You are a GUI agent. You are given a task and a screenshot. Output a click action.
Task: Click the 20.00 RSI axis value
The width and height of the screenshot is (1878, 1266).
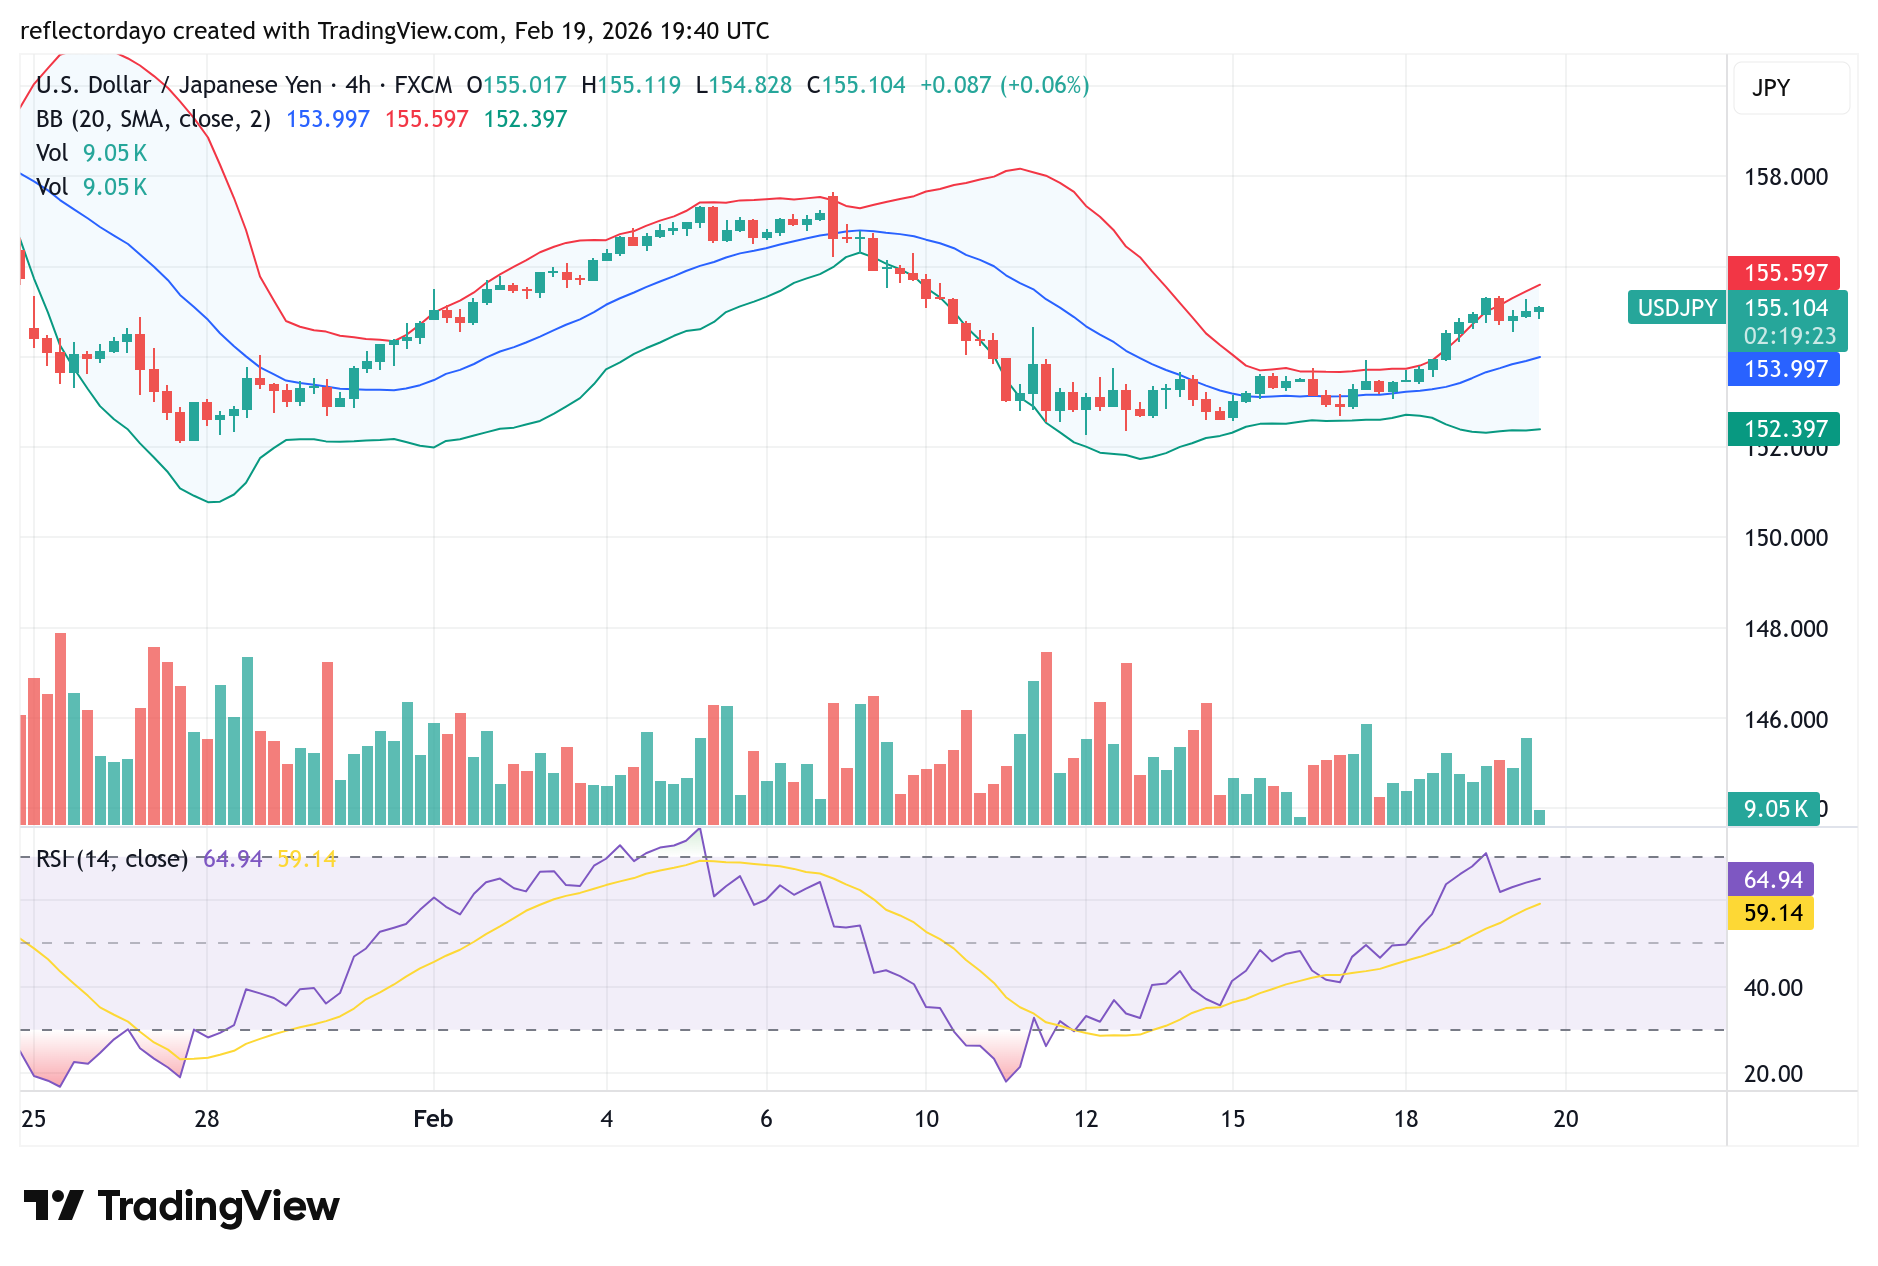tap(1773, 1074)
